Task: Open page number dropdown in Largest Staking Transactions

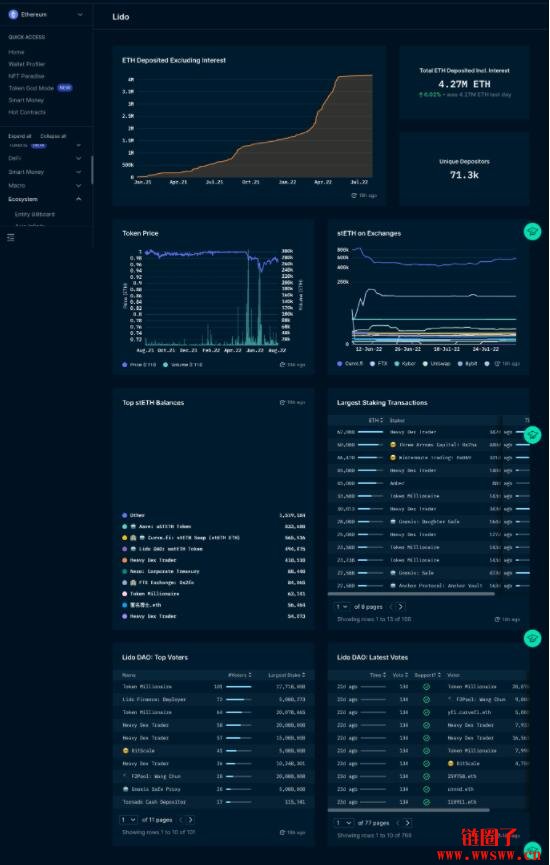Action: coord(343,606)
